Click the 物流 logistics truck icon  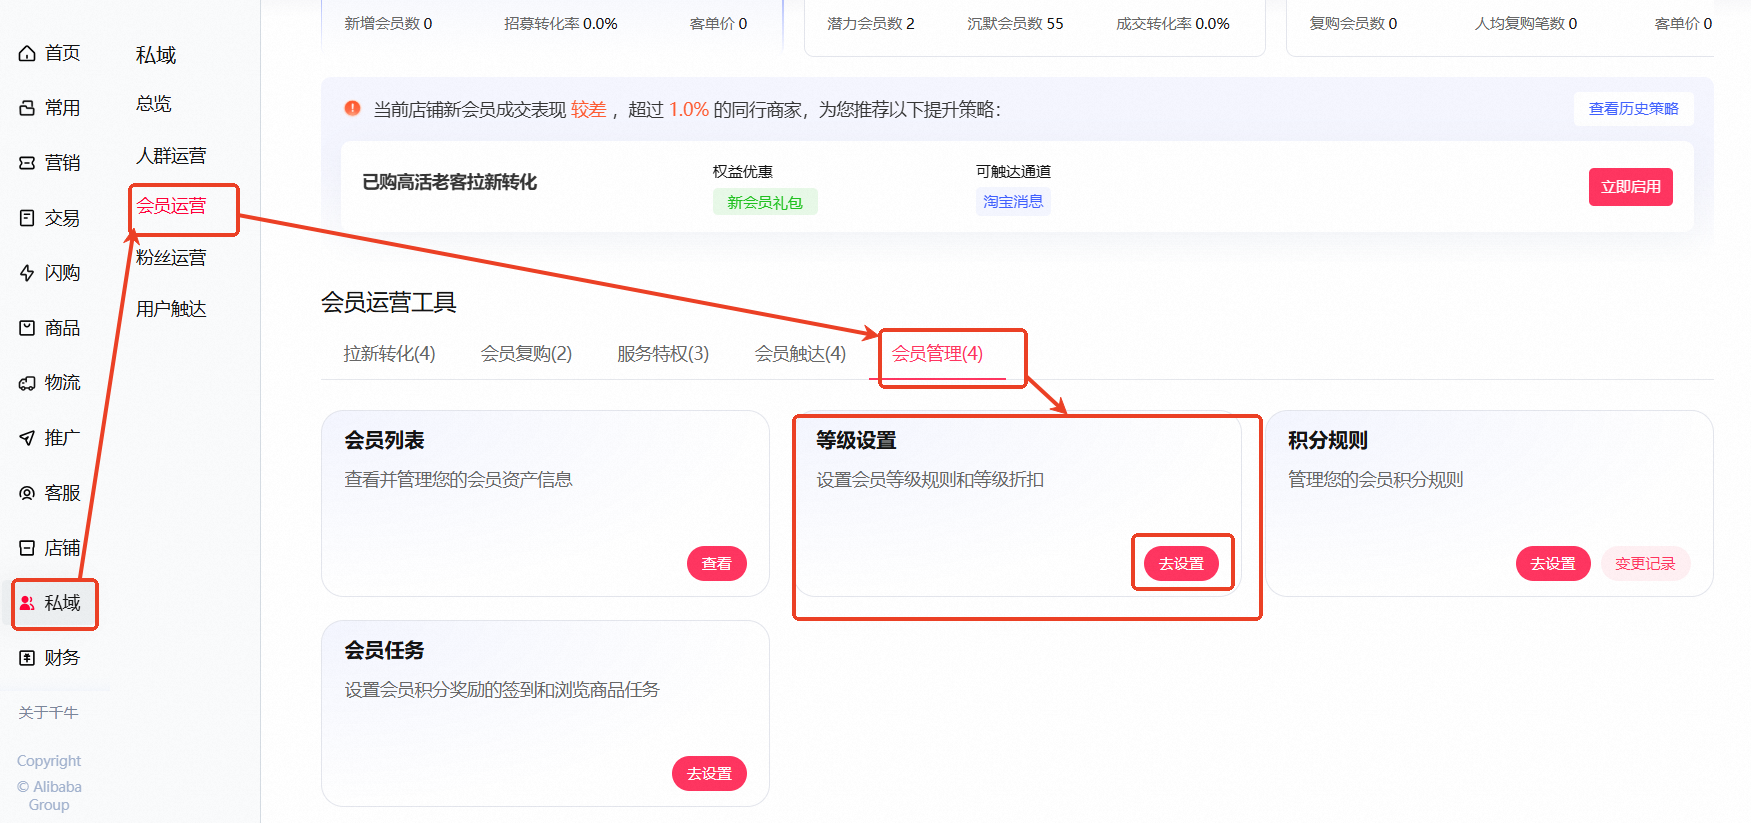click(x=27, y=383)
